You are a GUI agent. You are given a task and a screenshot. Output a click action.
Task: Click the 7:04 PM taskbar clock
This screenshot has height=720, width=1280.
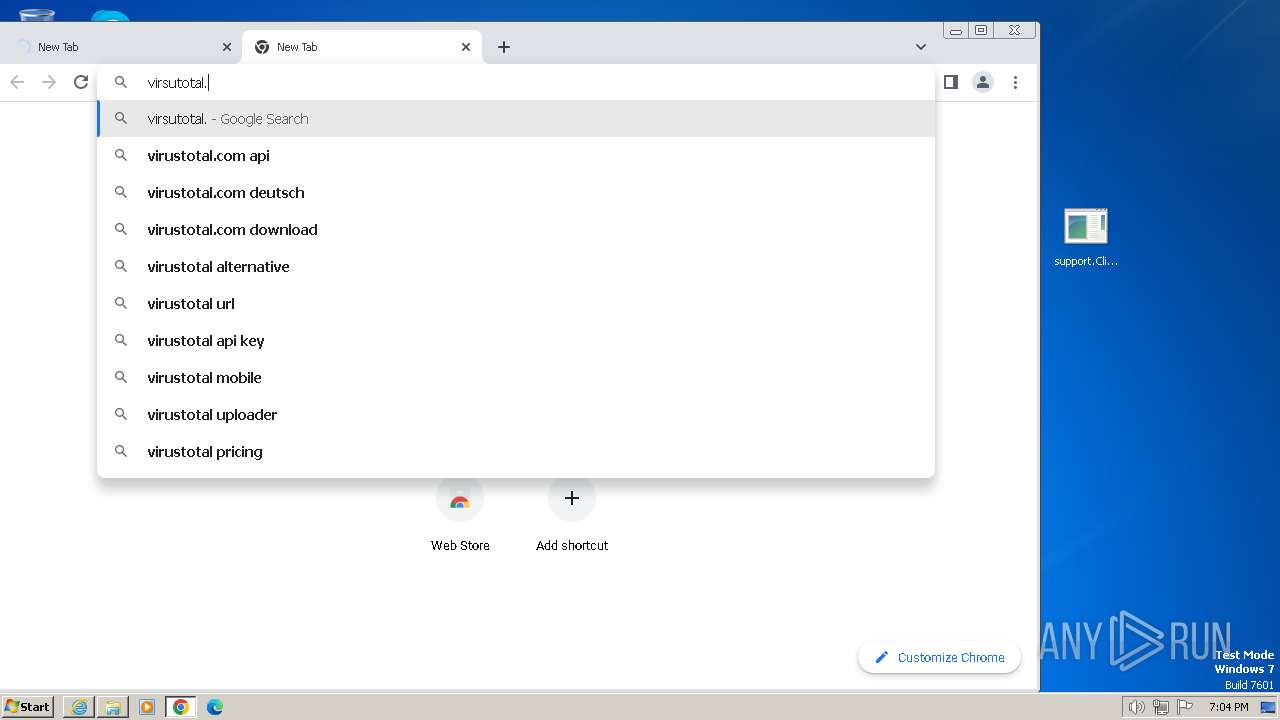tap(1228, 707)
